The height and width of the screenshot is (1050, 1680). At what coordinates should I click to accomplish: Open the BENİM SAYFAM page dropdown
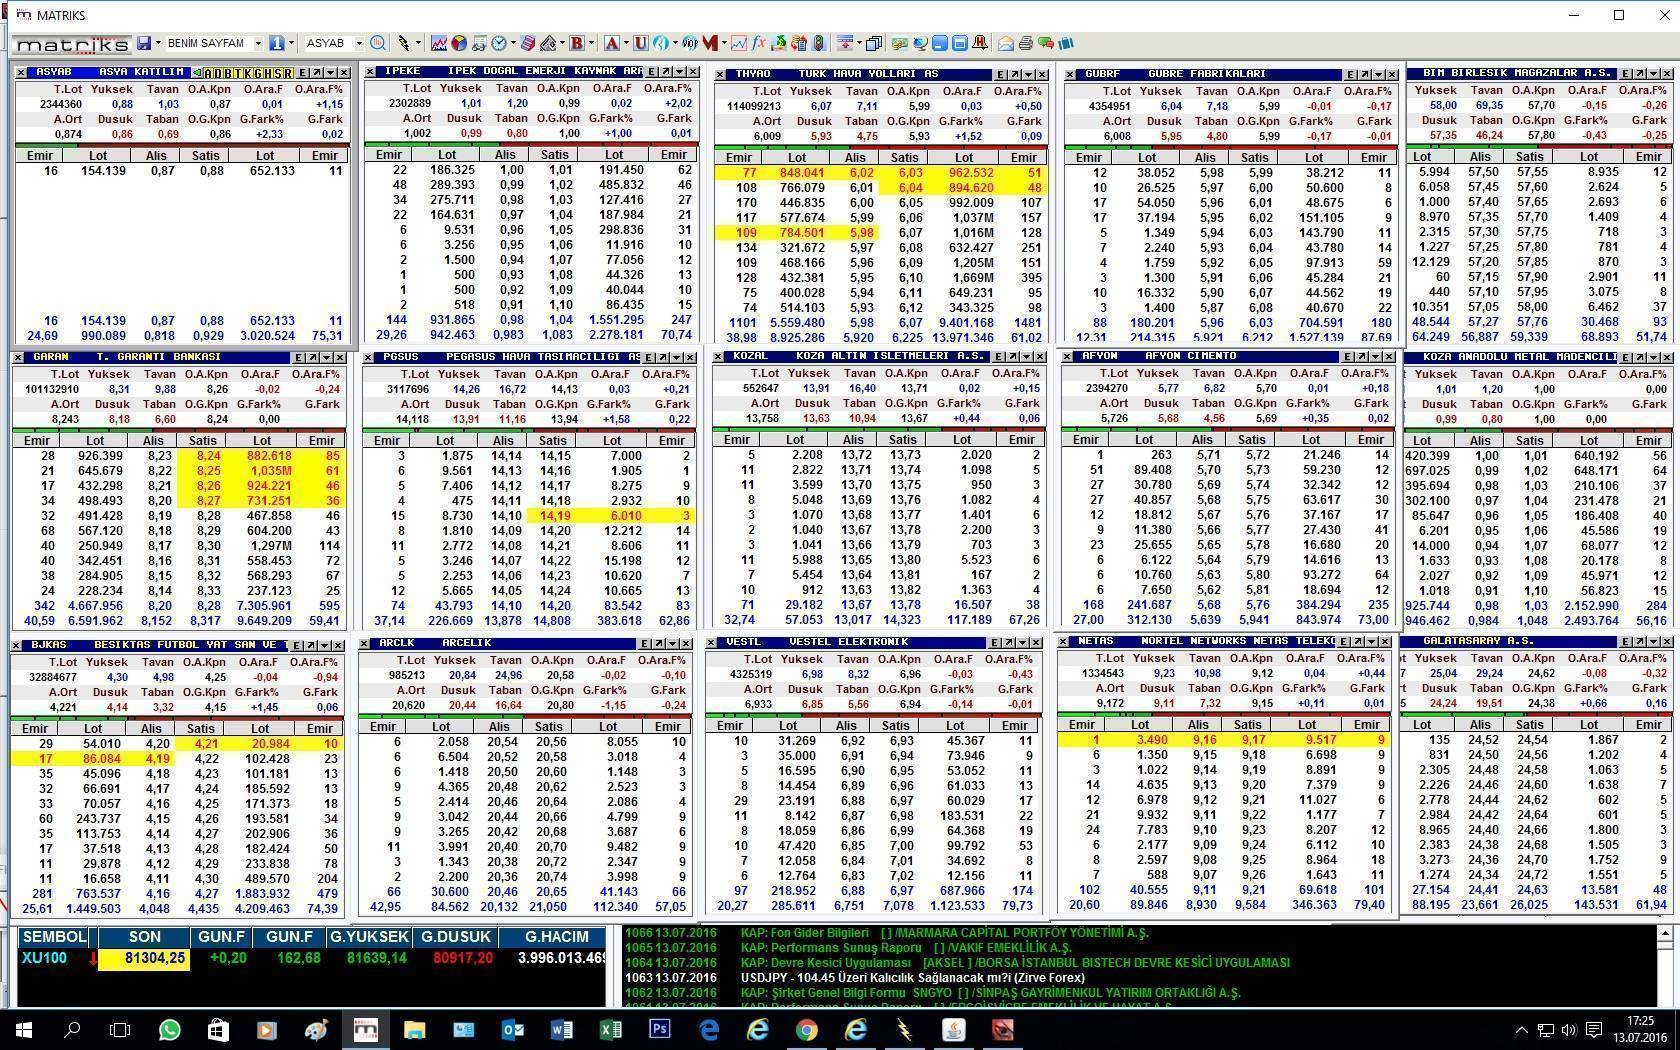point(257,43)
